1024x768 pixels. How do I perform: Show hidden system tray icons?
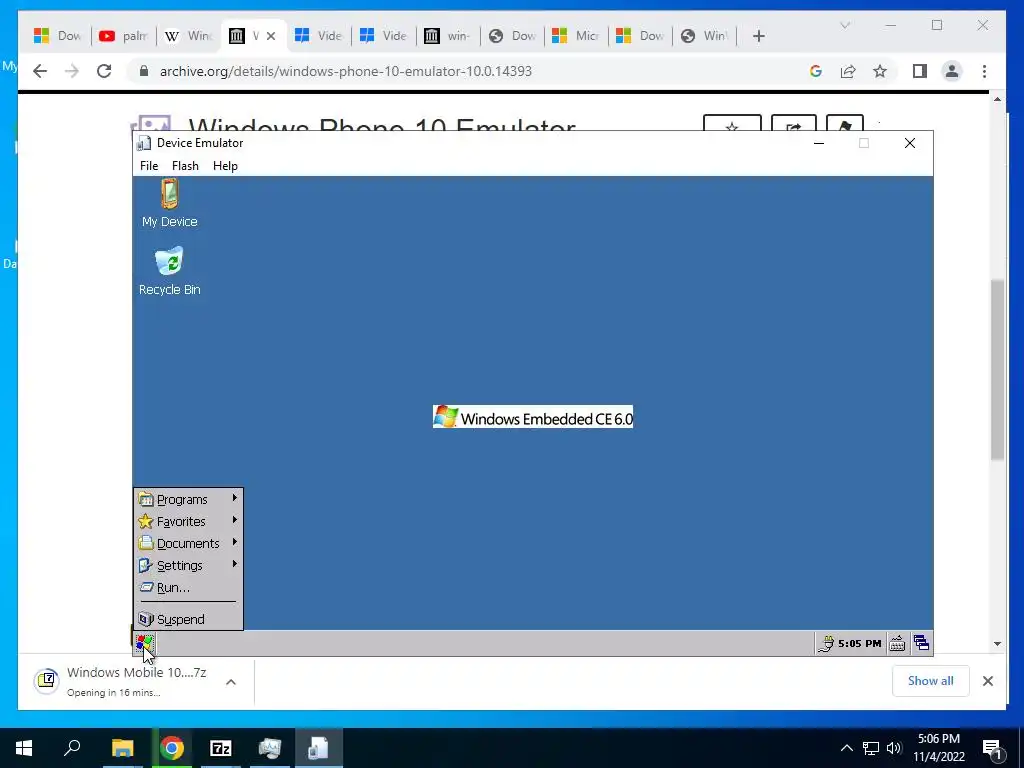click(846, 748)
